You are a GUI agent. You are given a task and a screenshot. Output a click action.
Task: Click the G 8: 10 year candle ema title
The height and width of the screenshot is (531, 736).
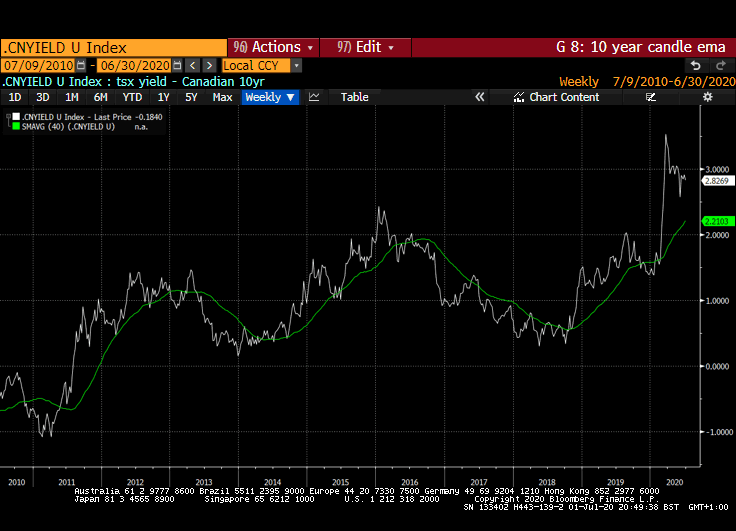[641, 47]
